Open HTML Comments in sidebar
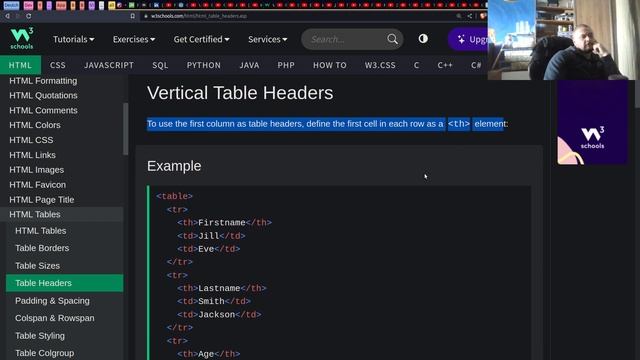The image size is (640, 360). 43,111
